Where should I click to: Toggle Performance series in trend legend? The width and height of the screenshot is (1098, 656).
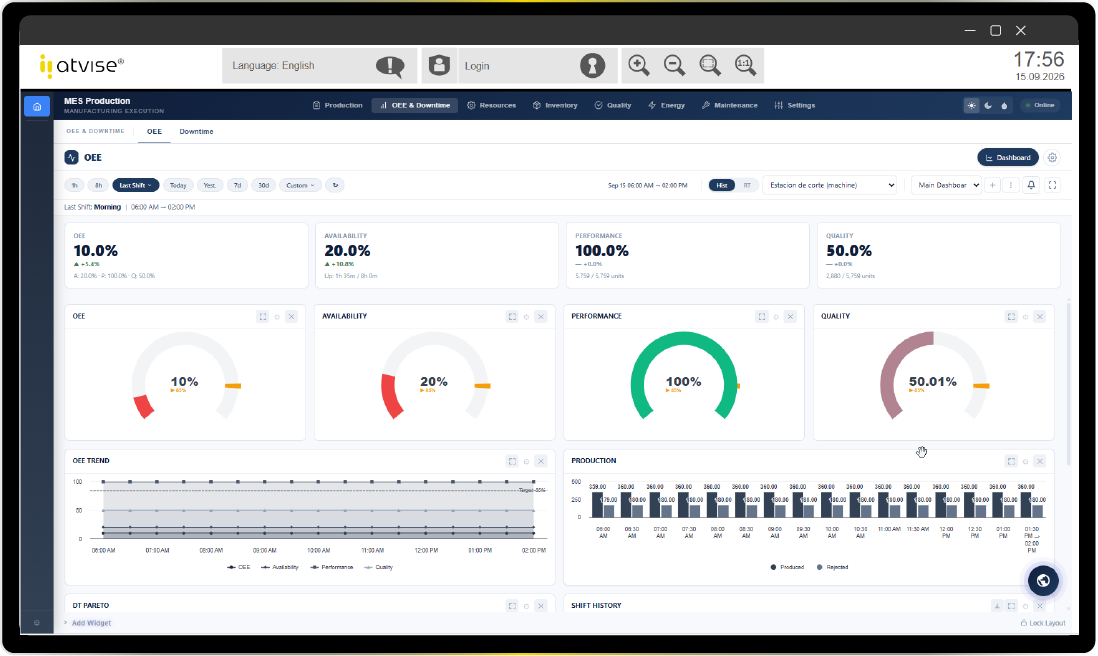[331, 568]
